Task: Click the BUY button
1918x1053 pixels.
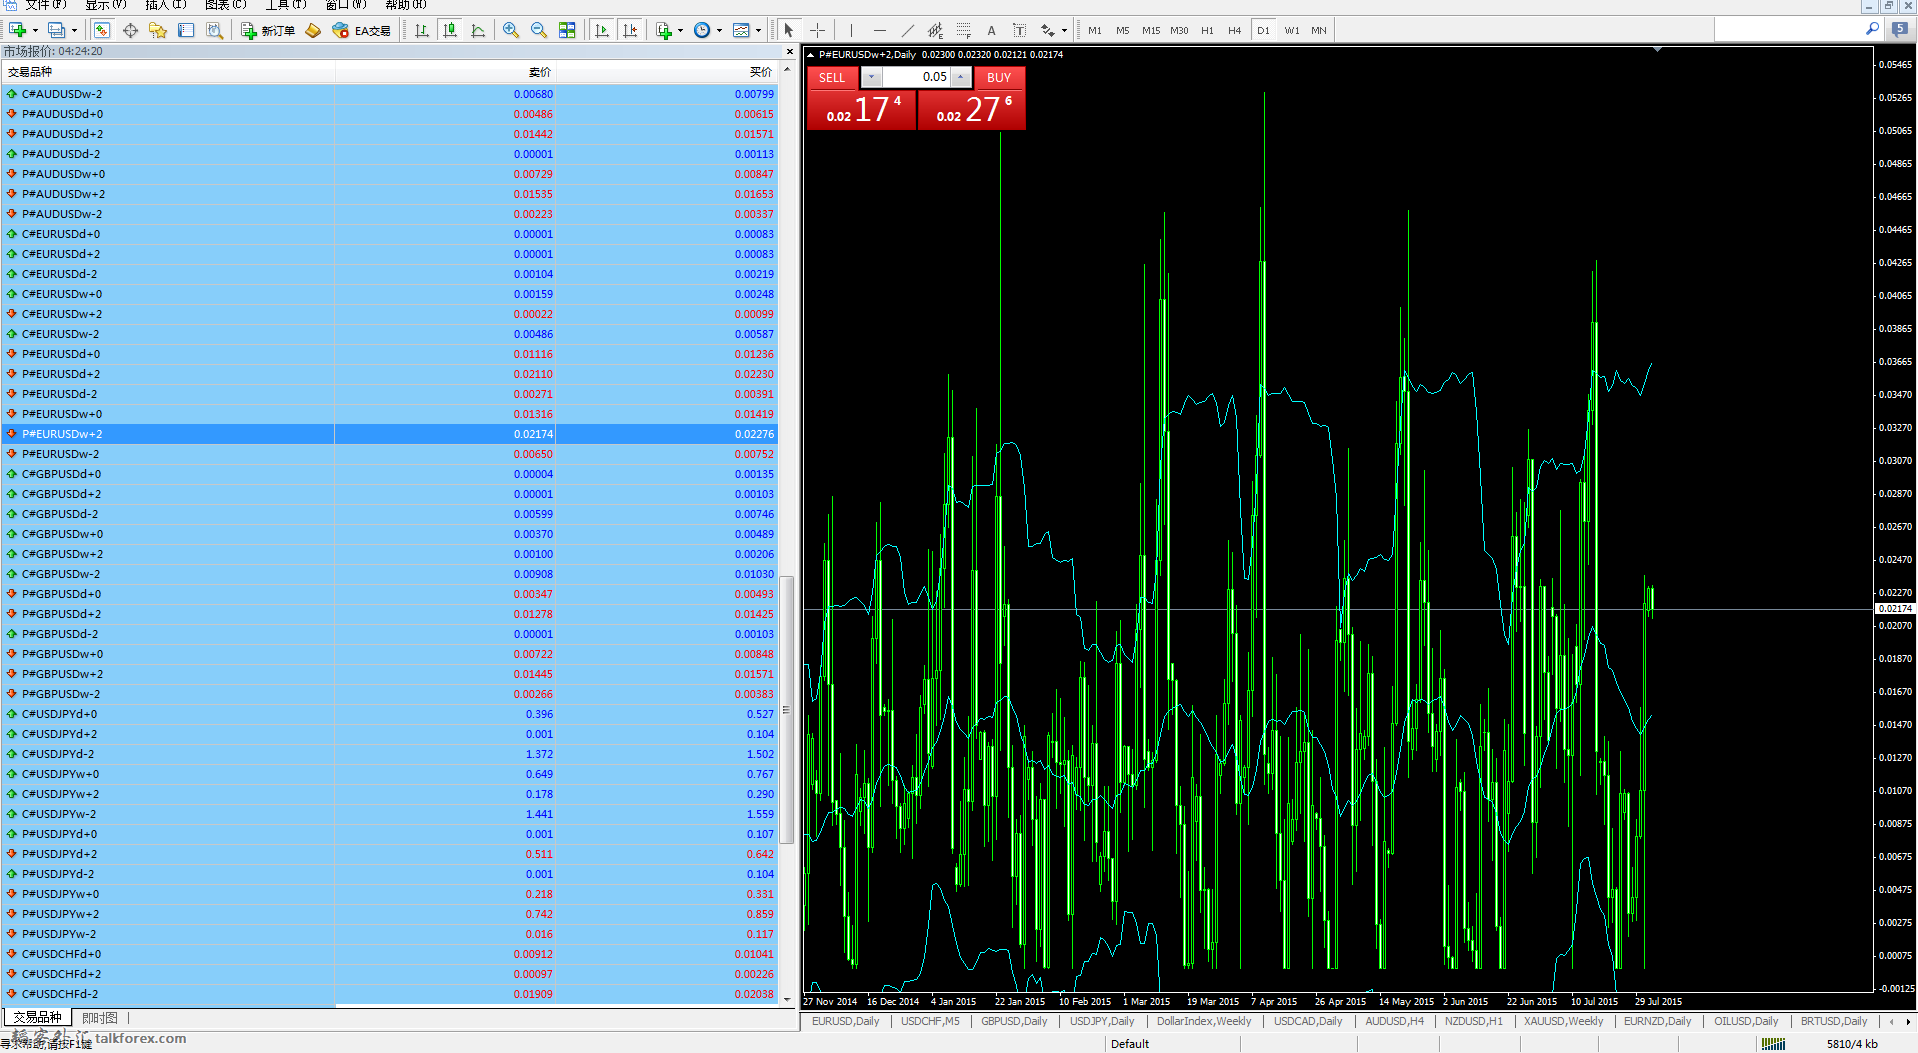Action: pos(999,77)
